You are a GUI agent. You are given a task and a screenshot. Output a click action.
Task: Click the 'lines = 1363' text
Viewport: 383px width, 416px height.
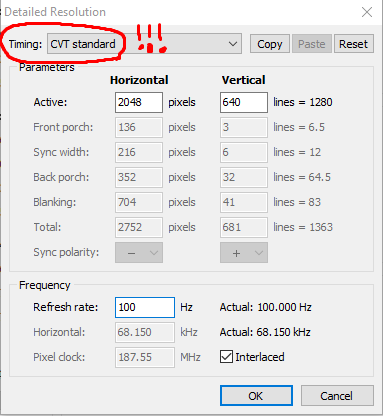coord(303,227)
